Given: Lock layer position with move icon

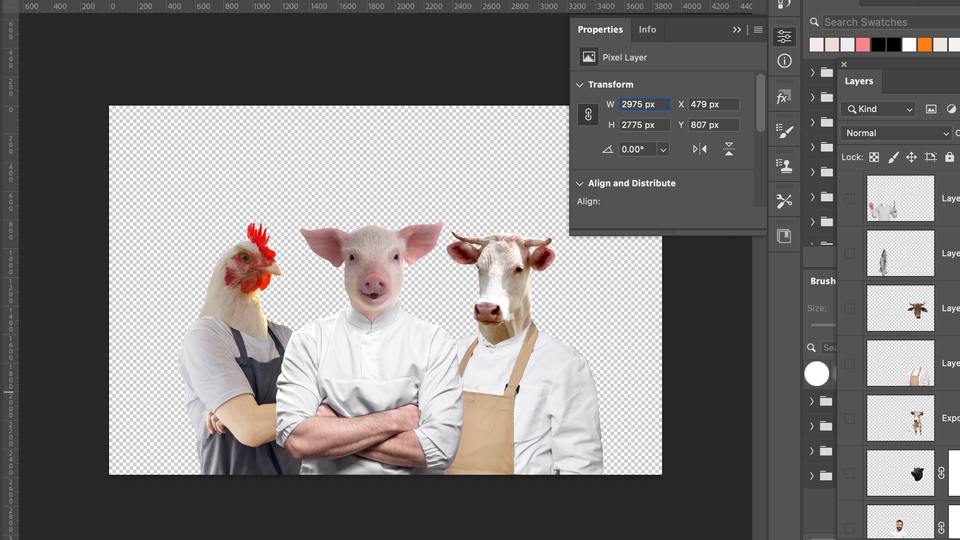Looking at the screenshot, I should [912, 157].
